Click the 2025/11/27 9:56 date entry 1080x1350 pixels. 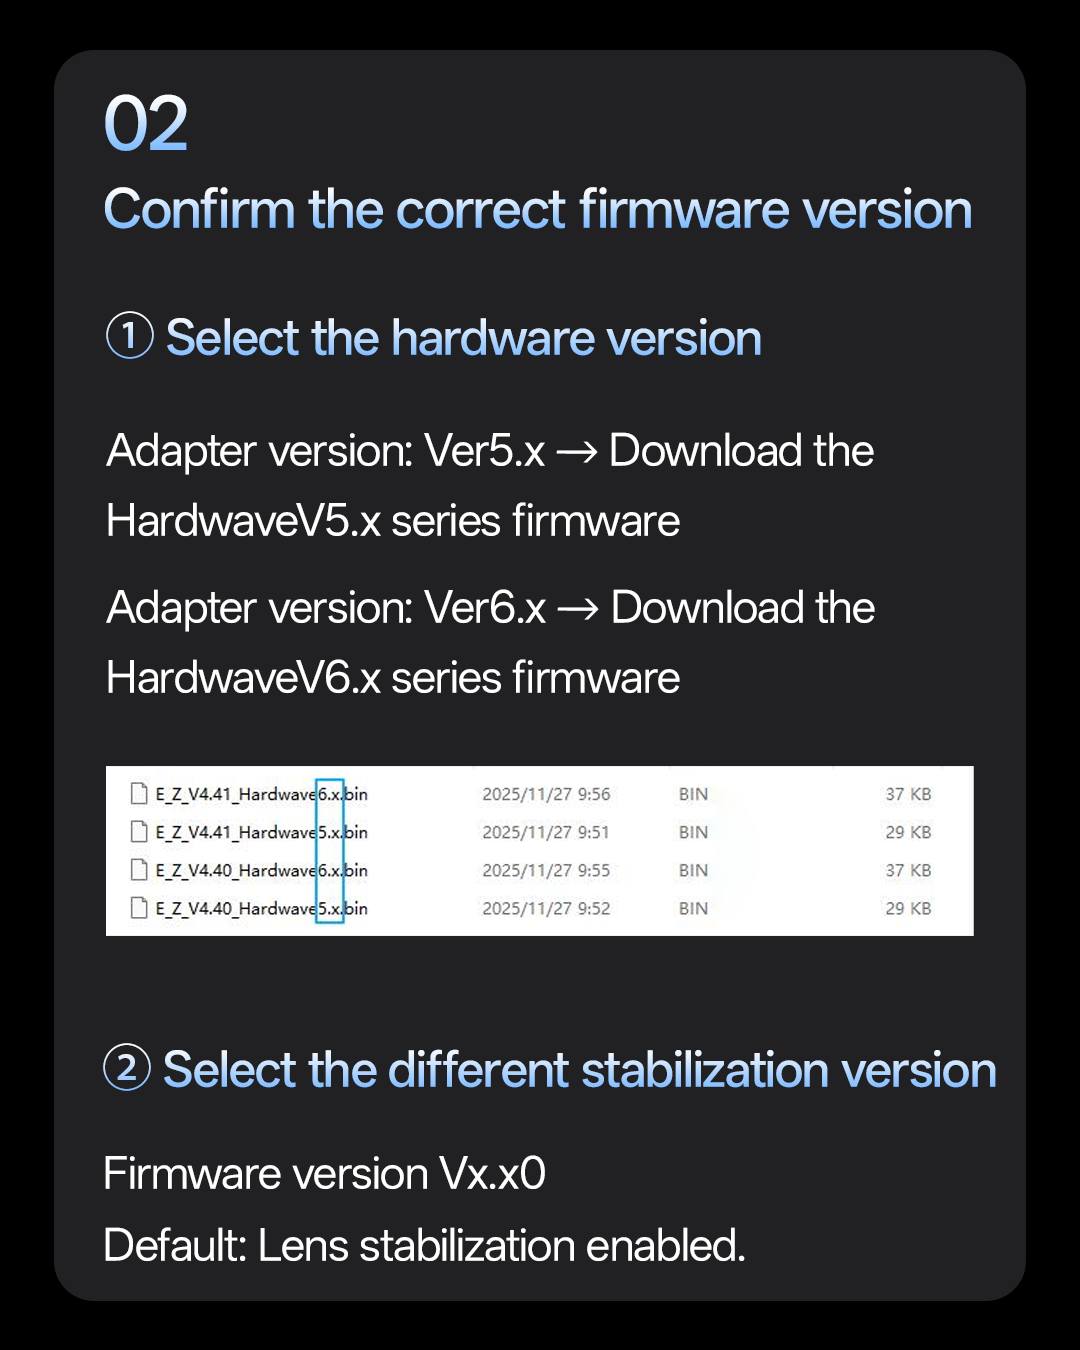[546, 794]
